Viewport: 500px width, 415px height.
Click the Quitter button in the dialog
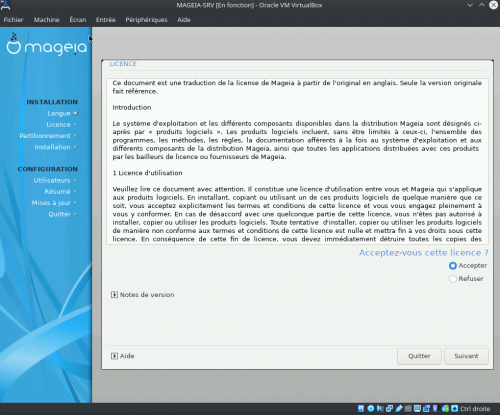(x=419, y=356)
